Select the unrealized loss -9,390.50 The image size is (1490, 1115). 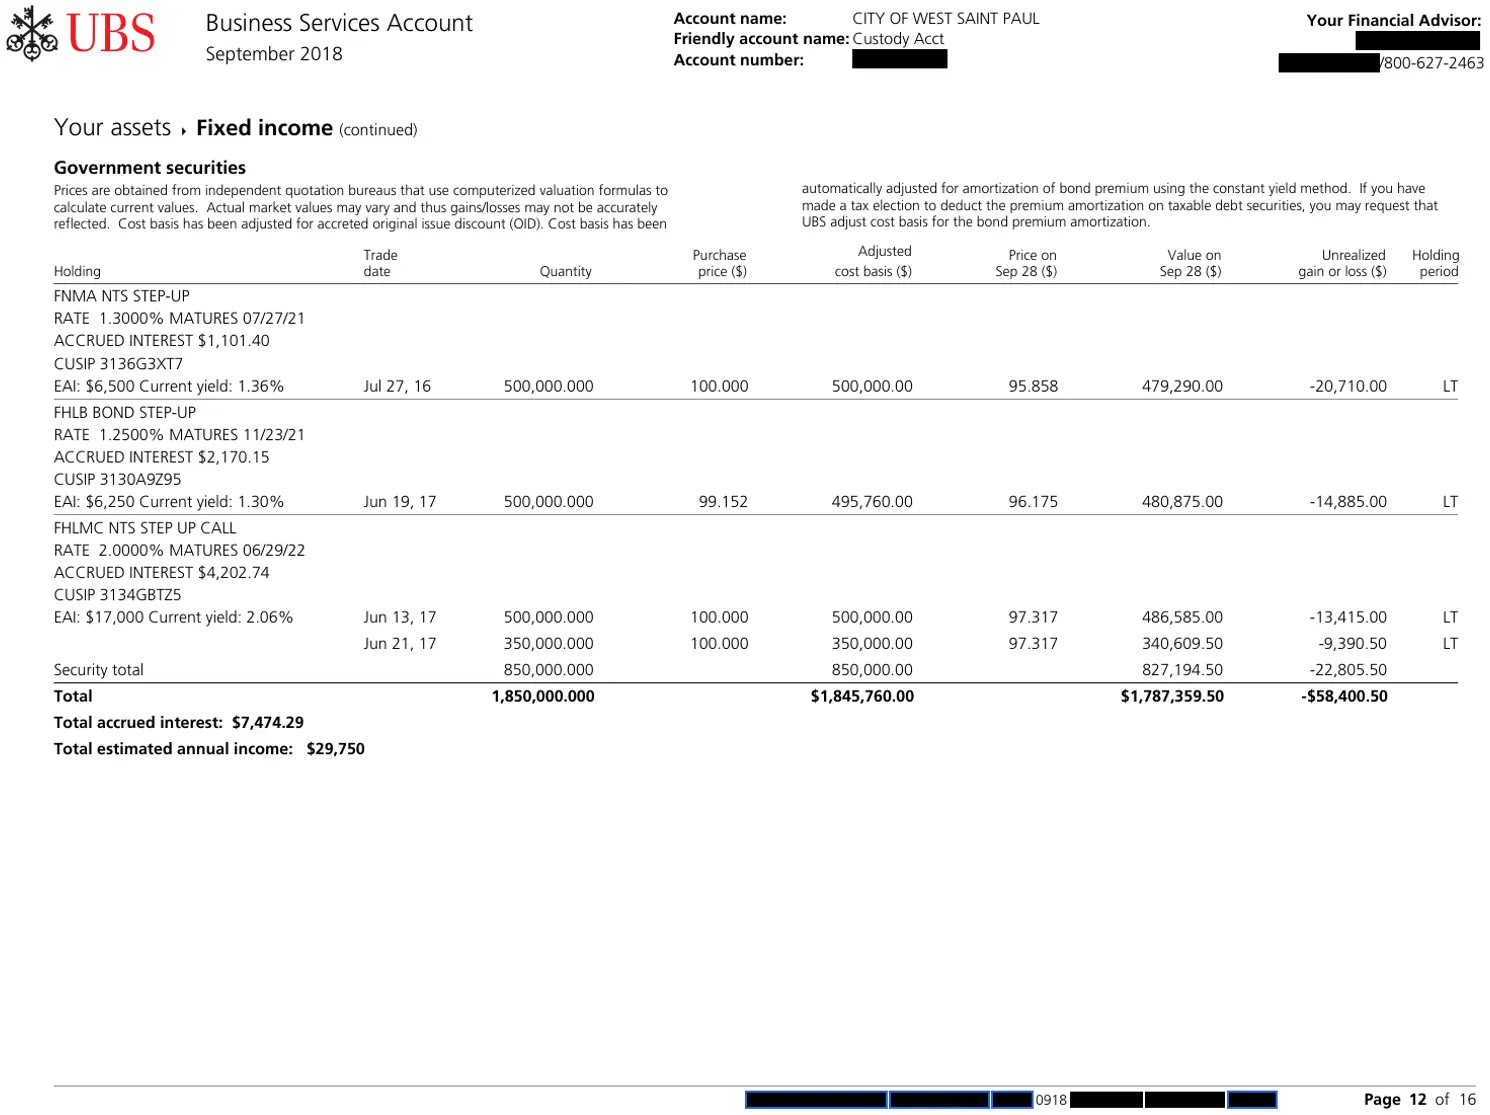1352,644
